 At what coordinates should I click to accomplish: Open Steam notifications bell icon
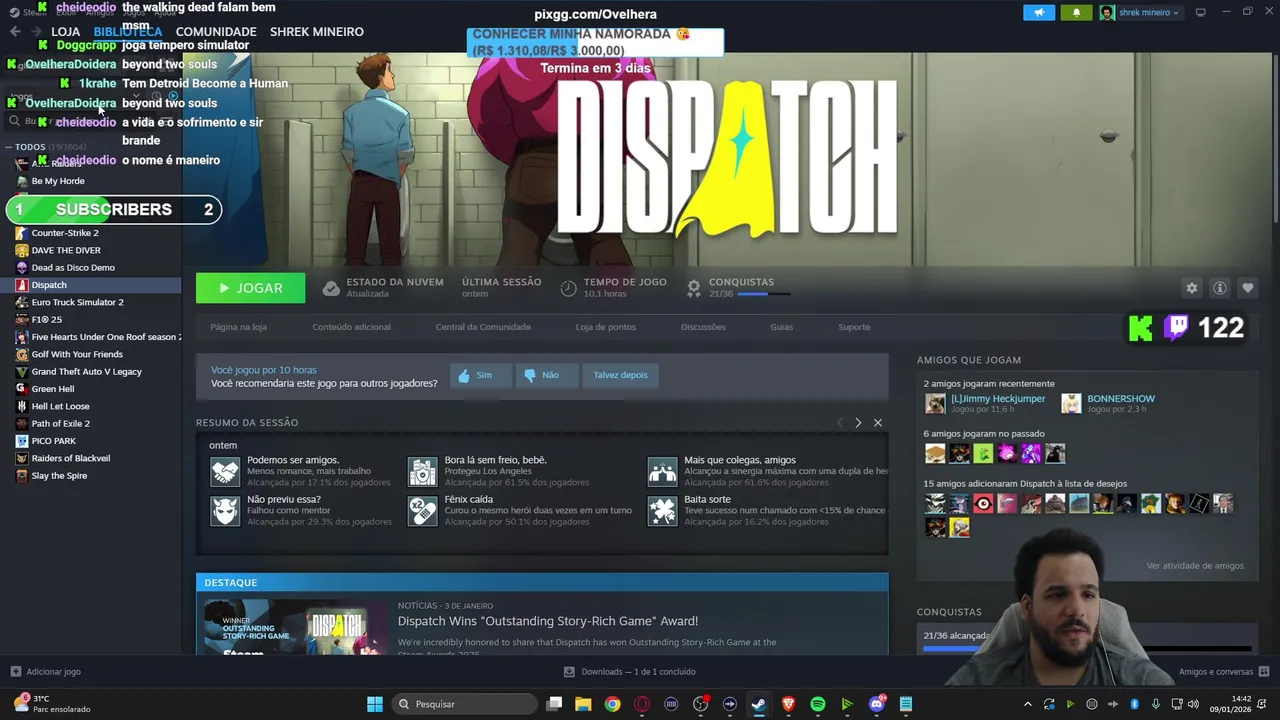point(1076,13)
